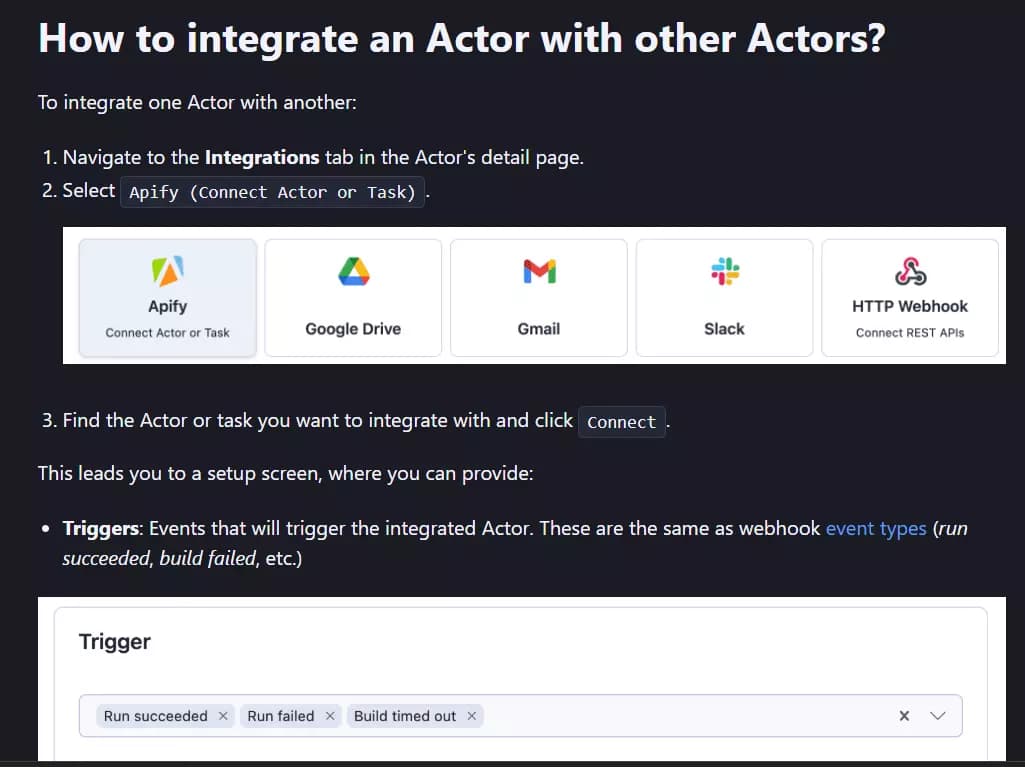The image size is (1025, 767).
Task: Expand the trigger events dropdown chevron
Action: point(937,715)
